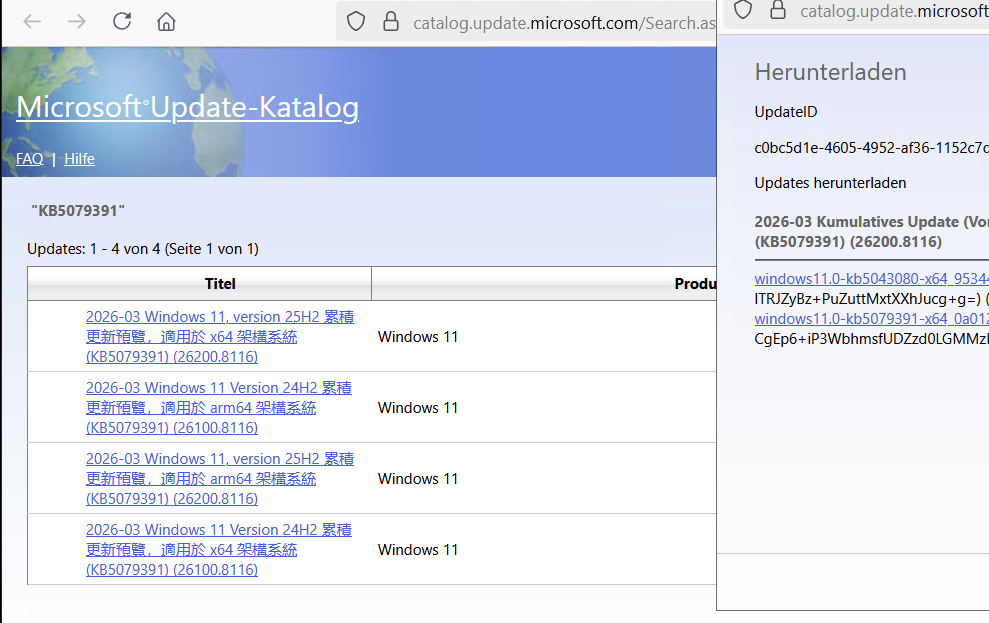Click the padlock icon in main address bar
This screenshot has width=989, height=623.
(x=391, y=22)
